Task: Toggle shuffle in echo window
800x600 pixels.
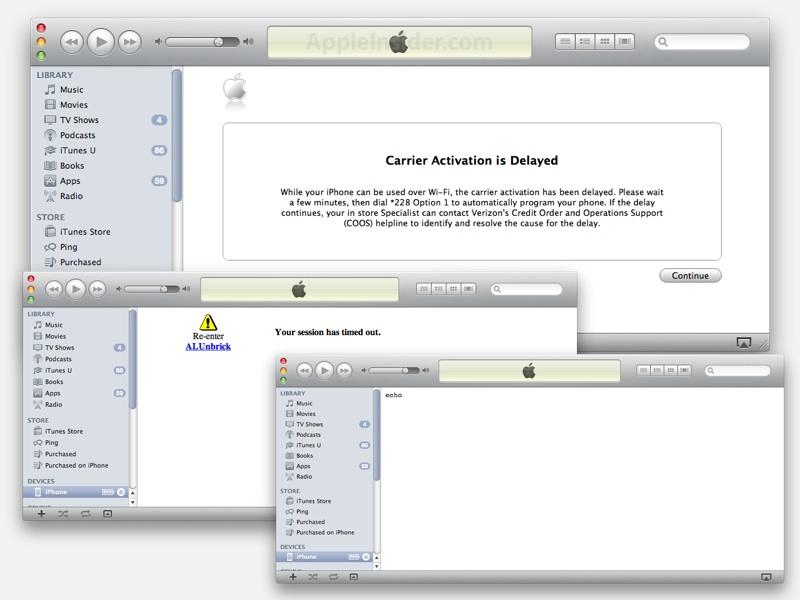Action: pos(313,577)
